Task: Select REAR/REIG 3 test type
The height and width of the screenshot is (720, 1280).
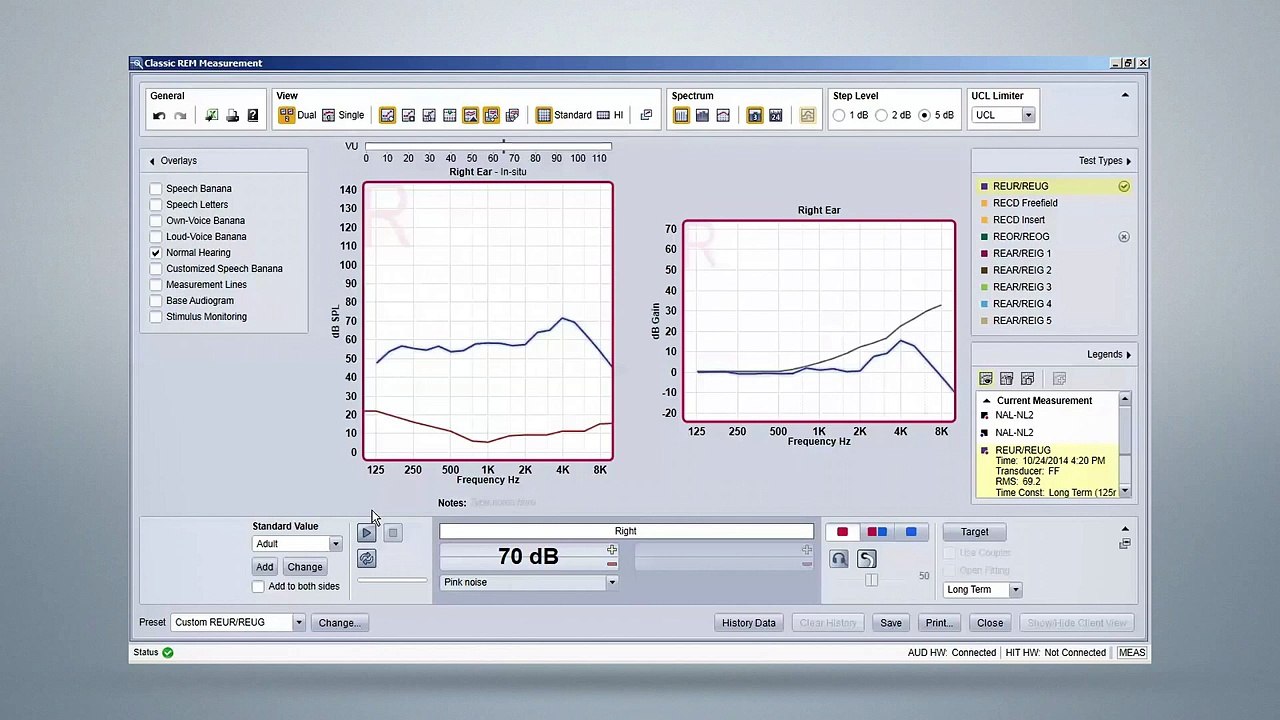Action: [1021, 287]
